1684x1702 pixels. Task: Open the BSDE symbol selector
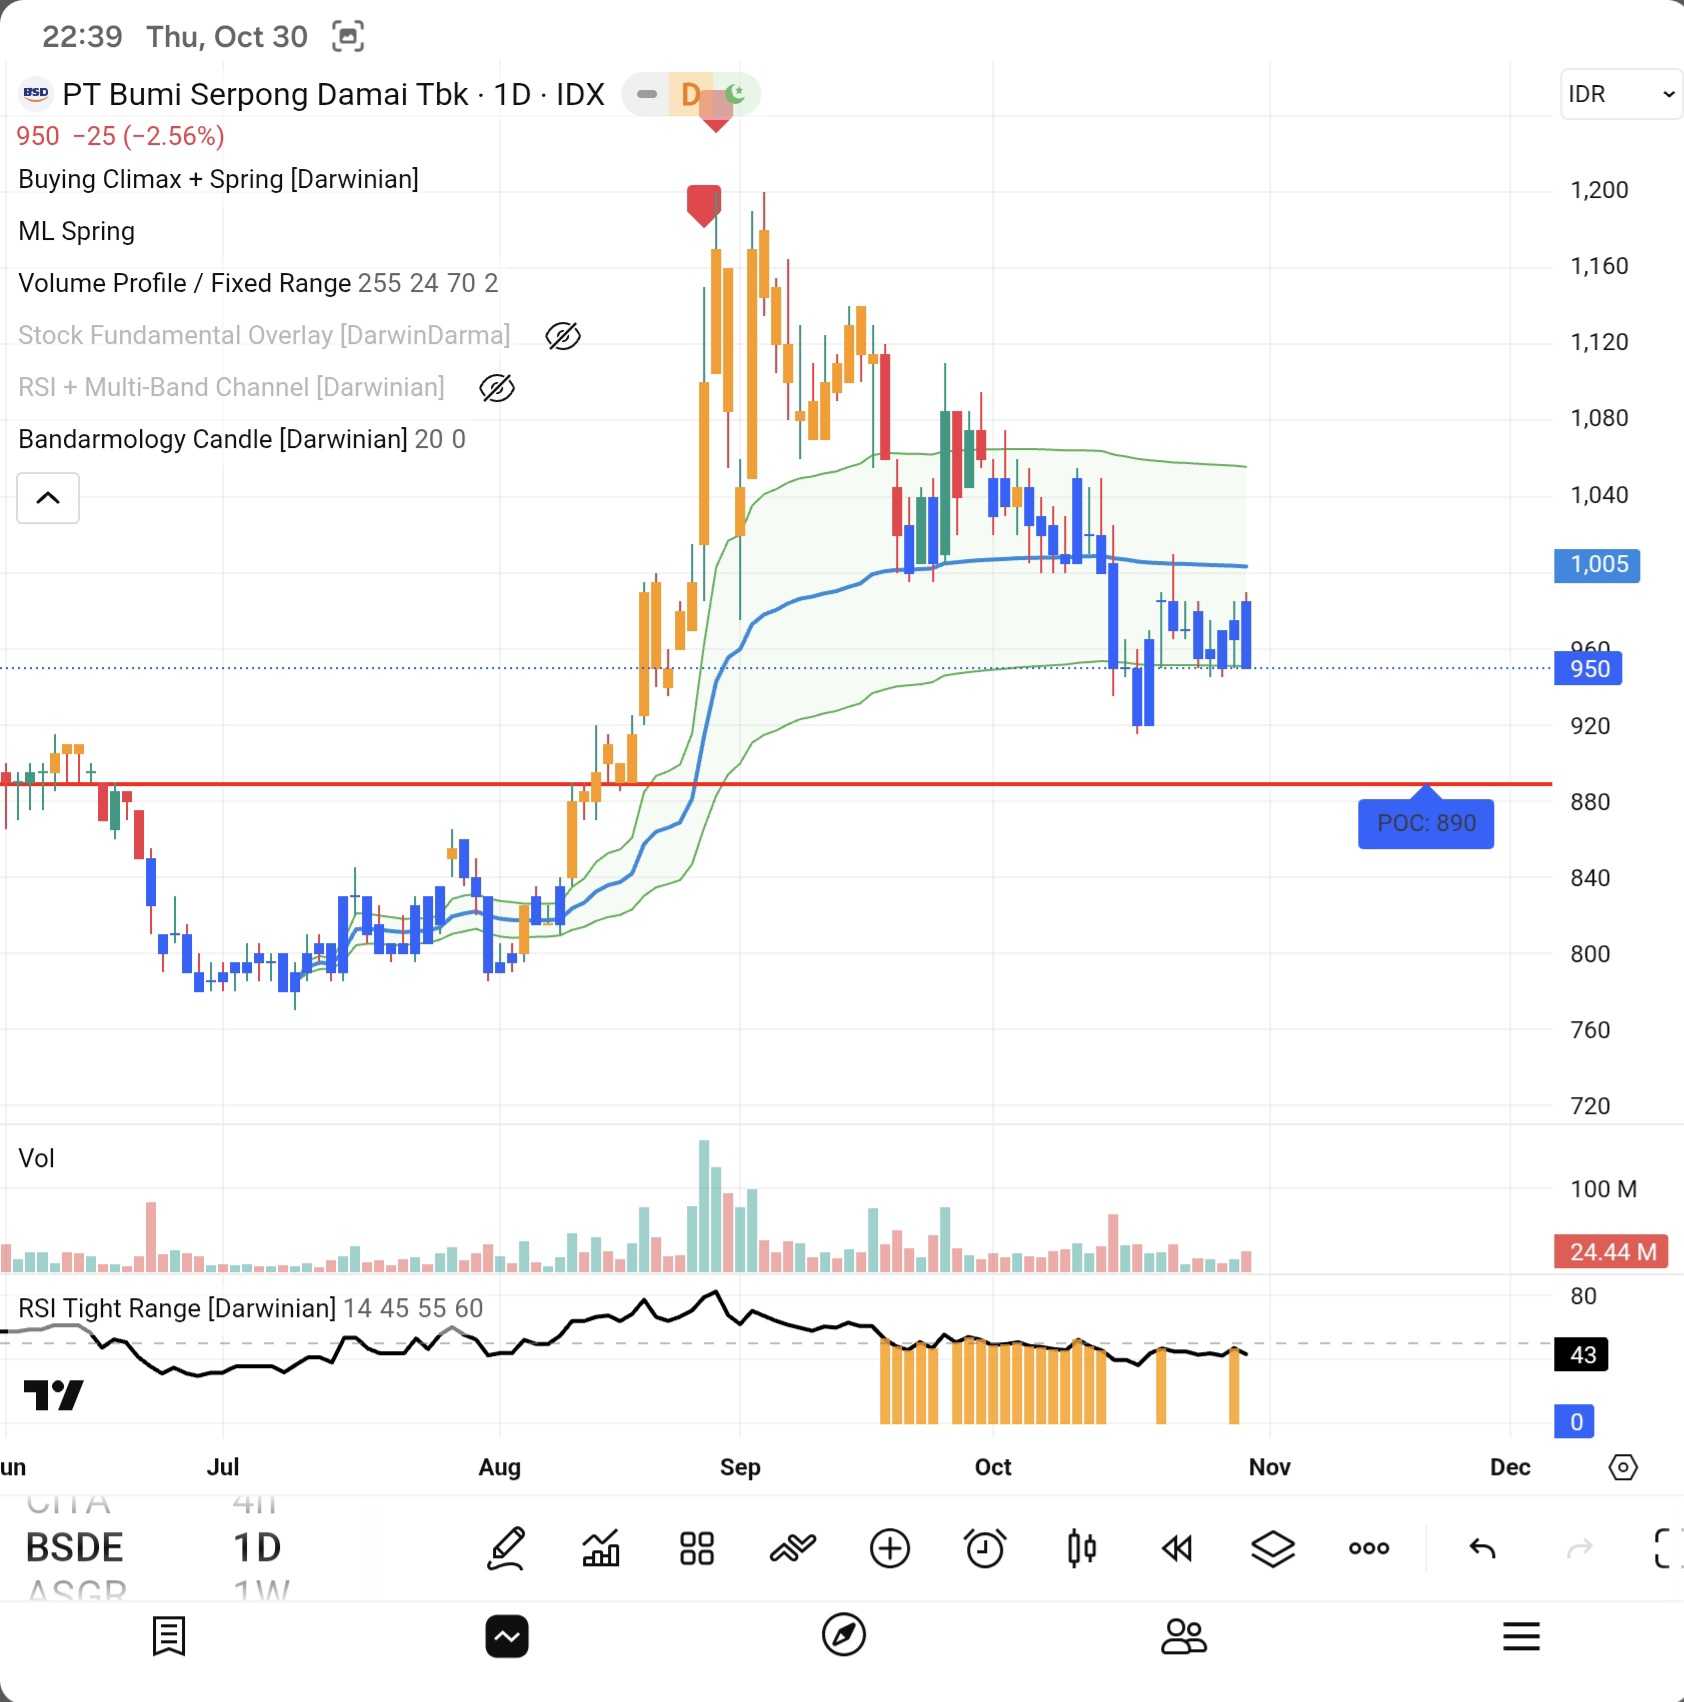point(74,1548)
